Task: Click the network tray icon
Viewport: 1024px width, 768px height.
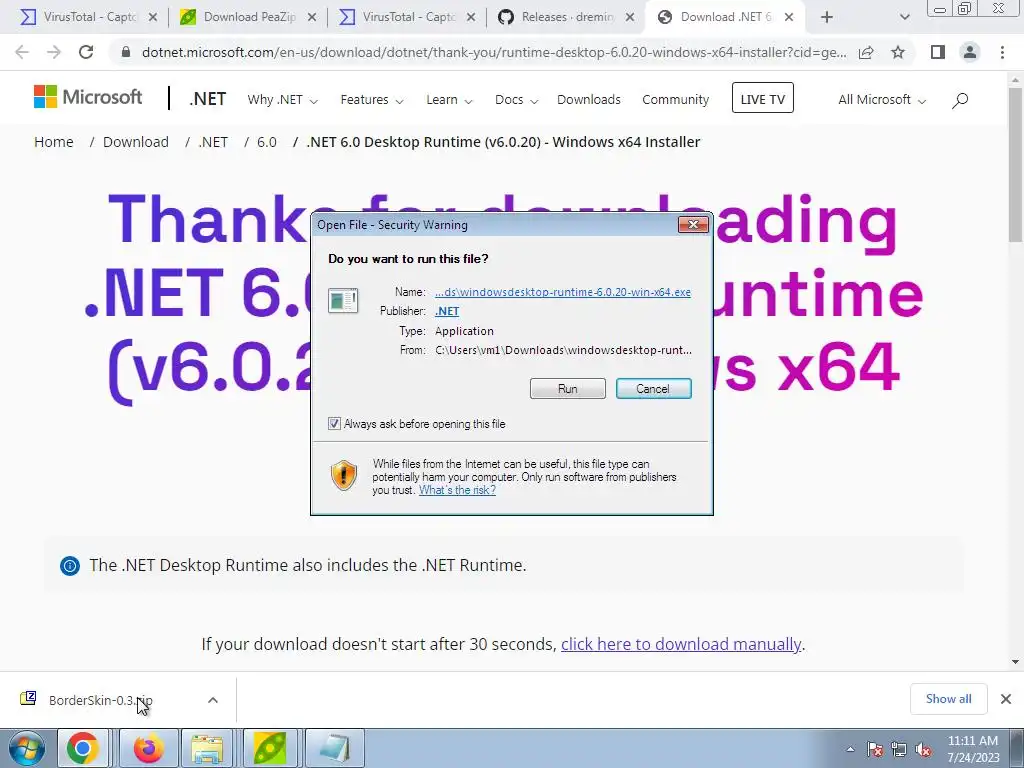Action: 899,749
